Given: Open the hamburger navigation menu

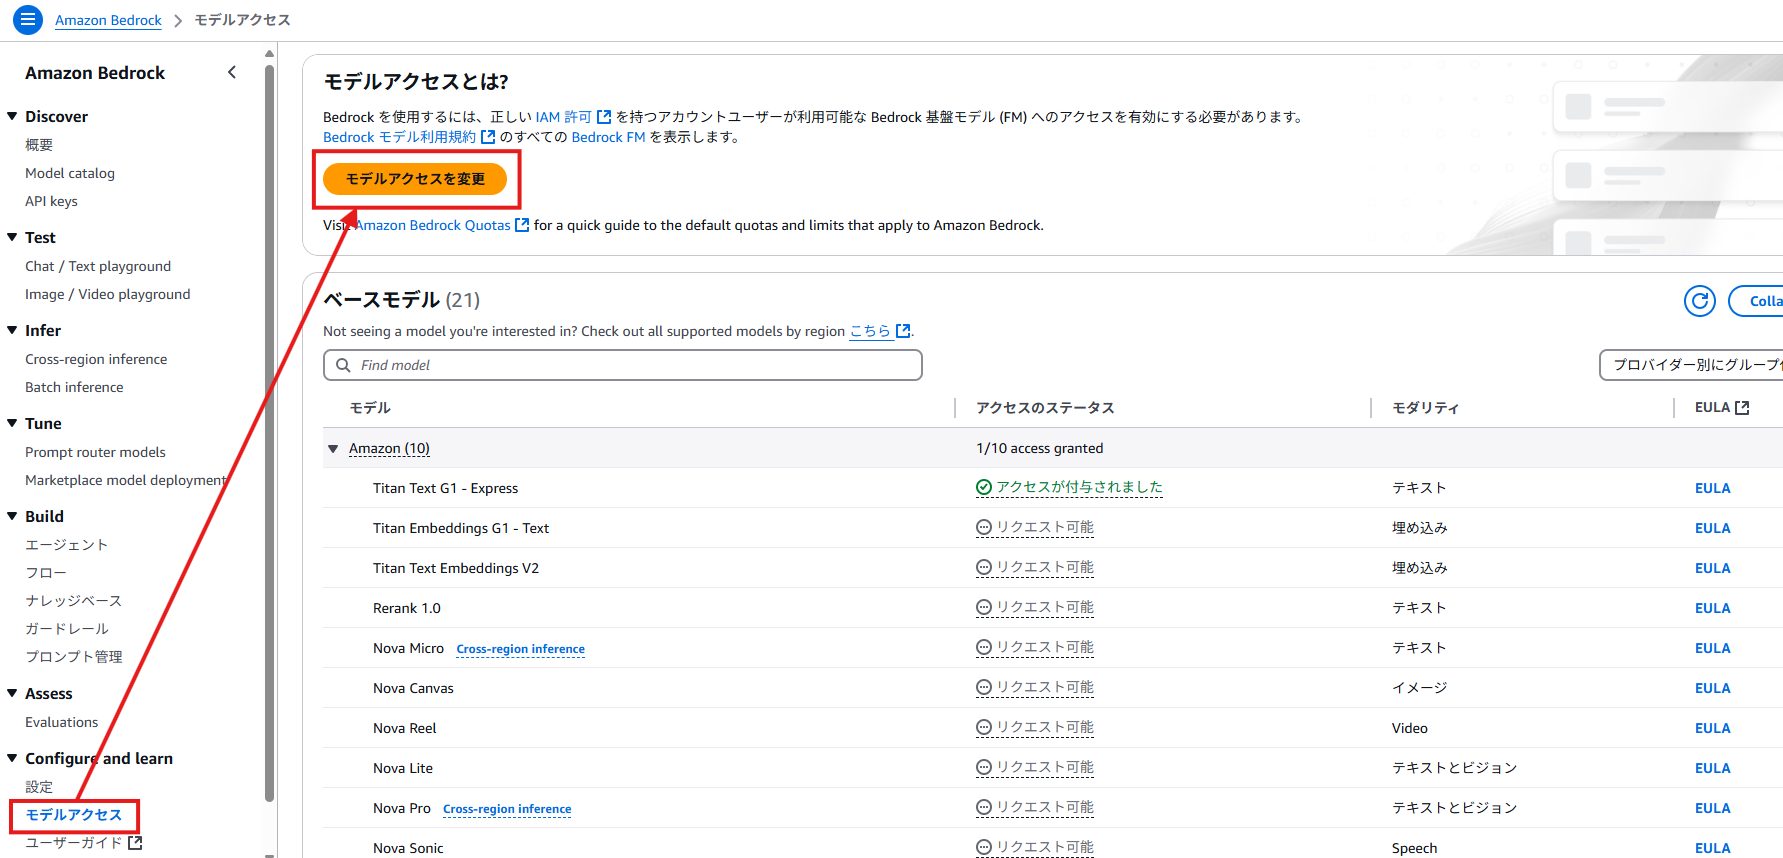Looking at the screenshot, I should tap(28, 19).
